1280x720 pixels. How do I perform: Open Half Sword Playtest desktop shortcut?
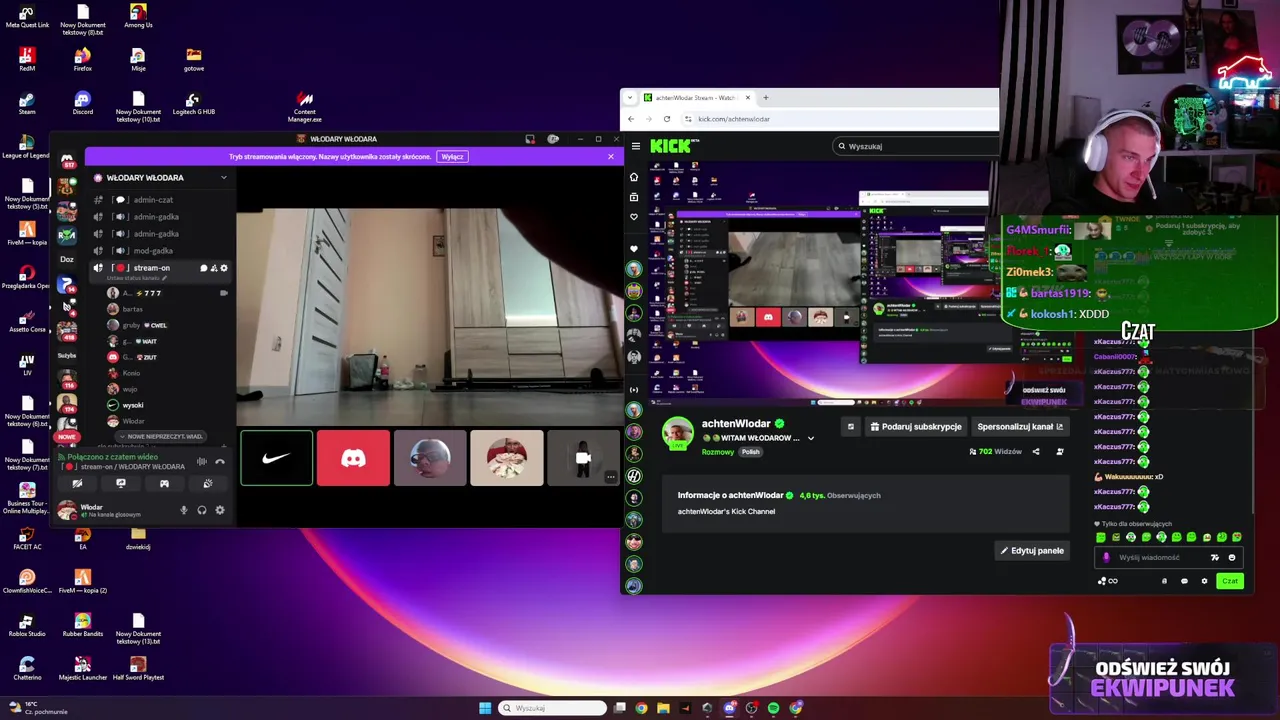point(138,668)
